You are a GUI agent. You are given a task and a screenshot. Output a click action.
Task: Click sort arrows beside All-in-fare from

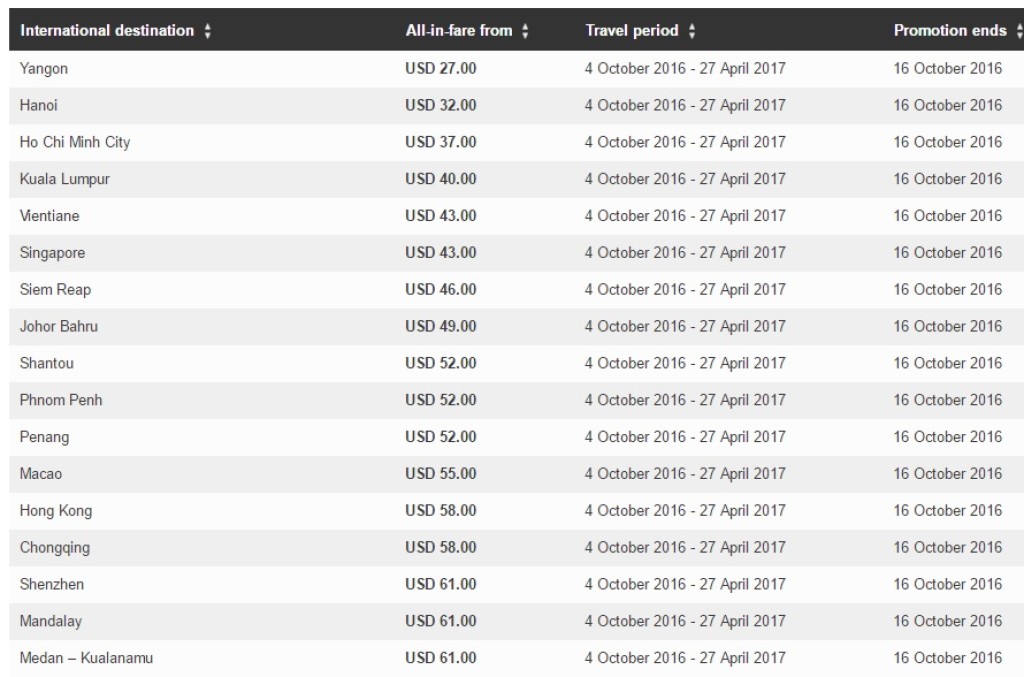(525, 32)
